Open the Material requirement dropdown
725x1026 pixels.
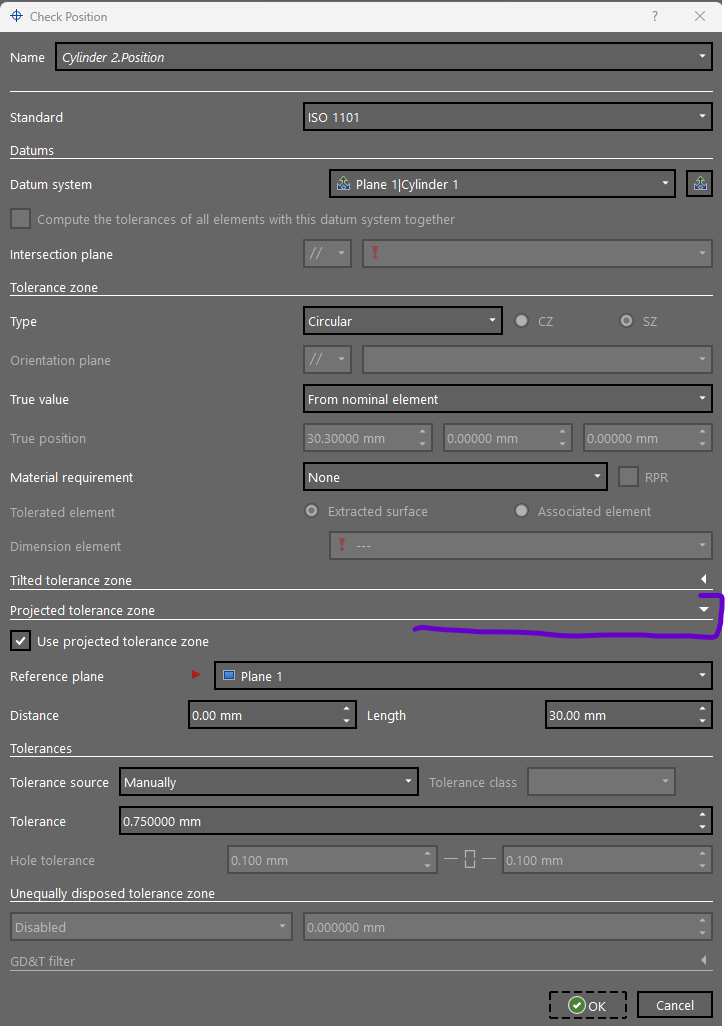point(455,478)
